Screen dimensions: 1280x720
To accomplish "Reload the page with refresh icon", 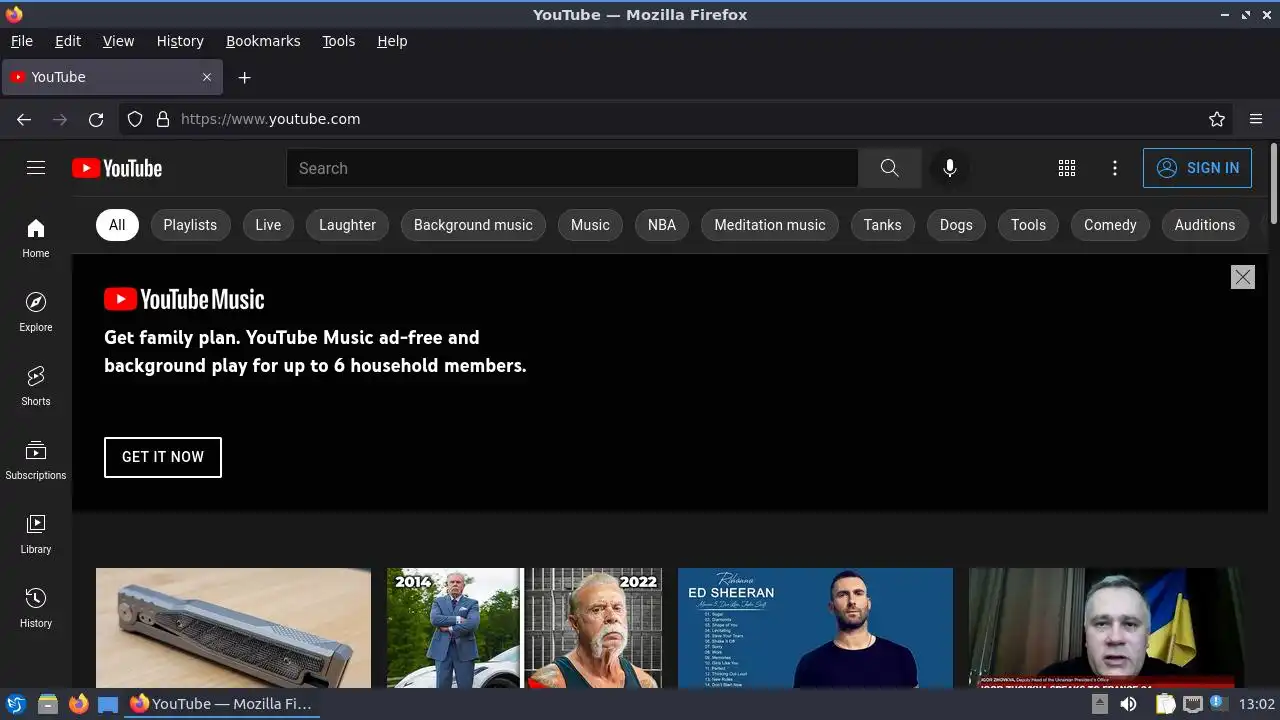I will pyautogui.click(x=96, y=119).
